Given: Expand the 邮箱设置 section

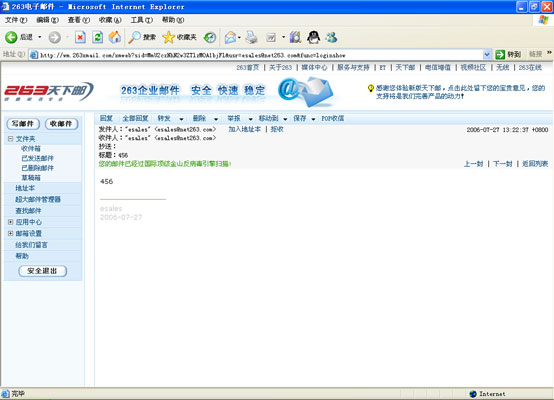Looking at the screenshot, I should pos(10,233).
